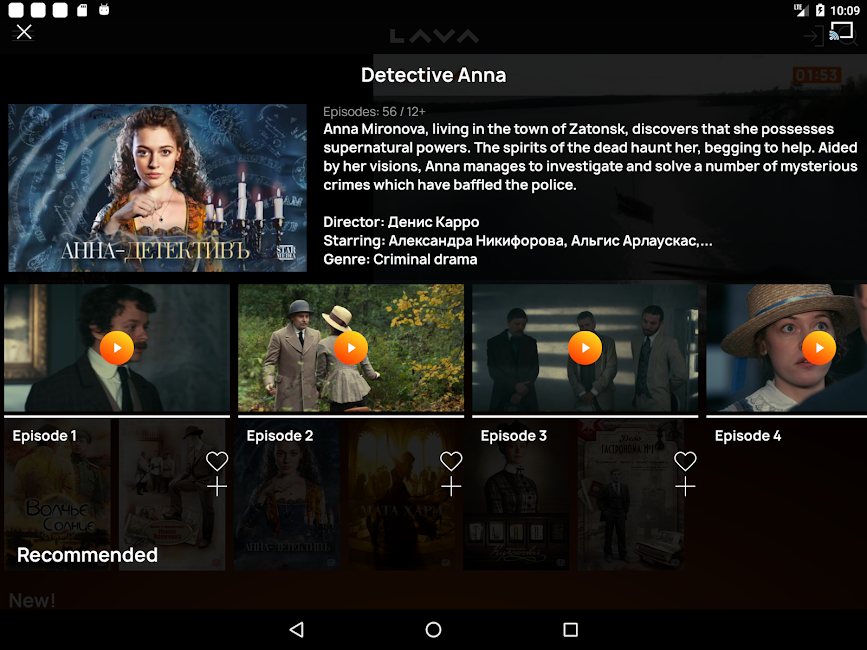Screen dimensions: 867x650
Task: Tap the Android Back navigation button
Action: click(297, 630)
